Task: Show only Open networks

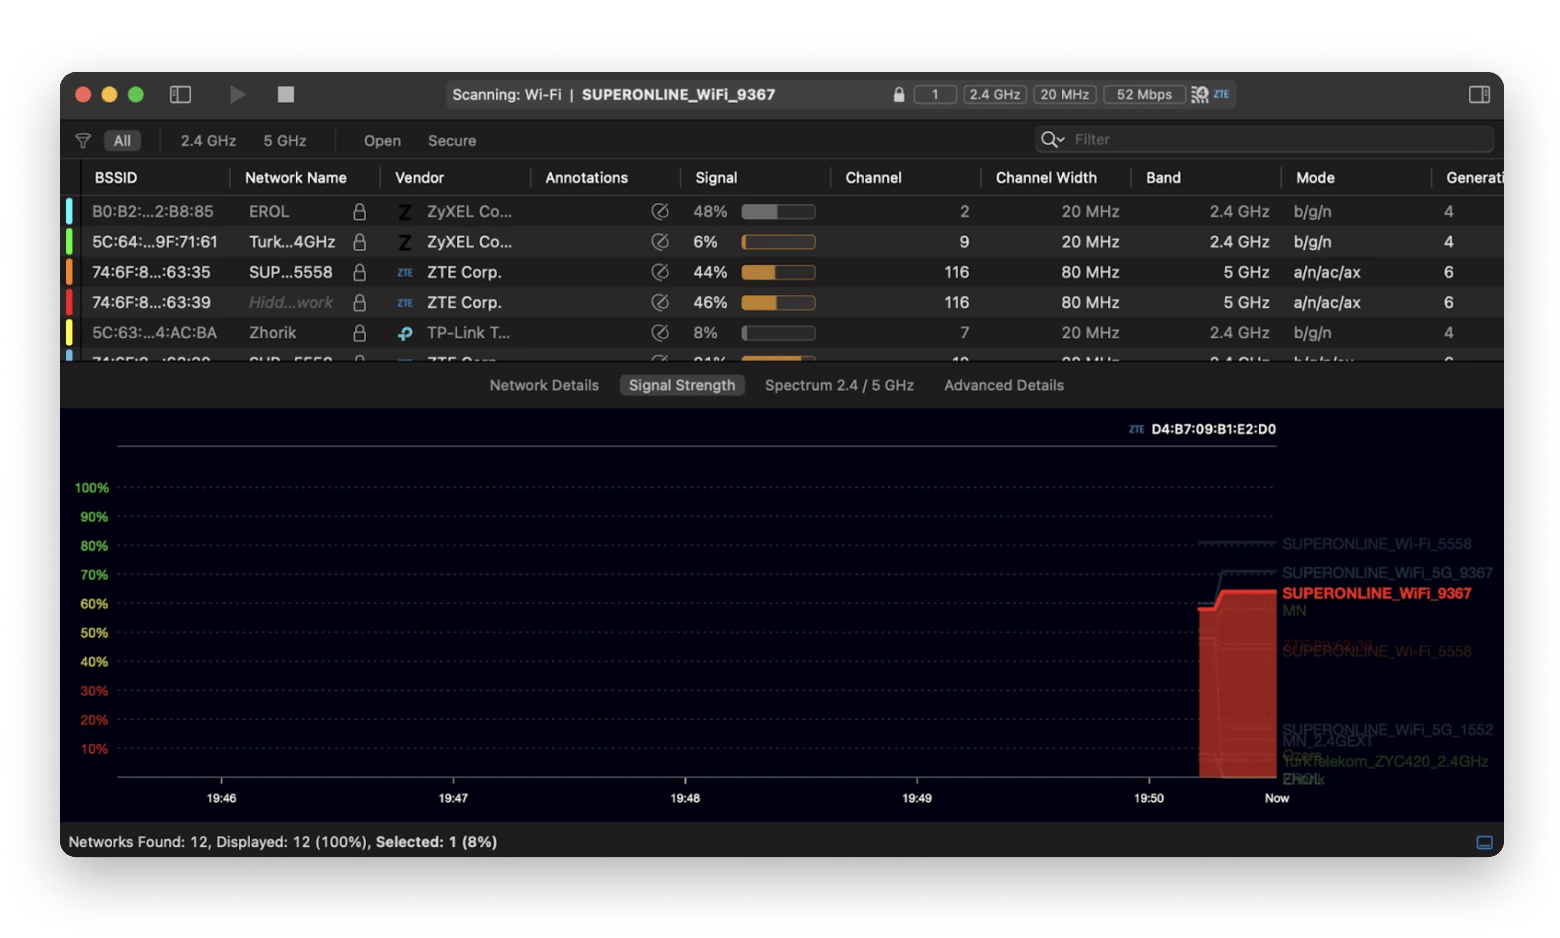Action: coord(382,141)
